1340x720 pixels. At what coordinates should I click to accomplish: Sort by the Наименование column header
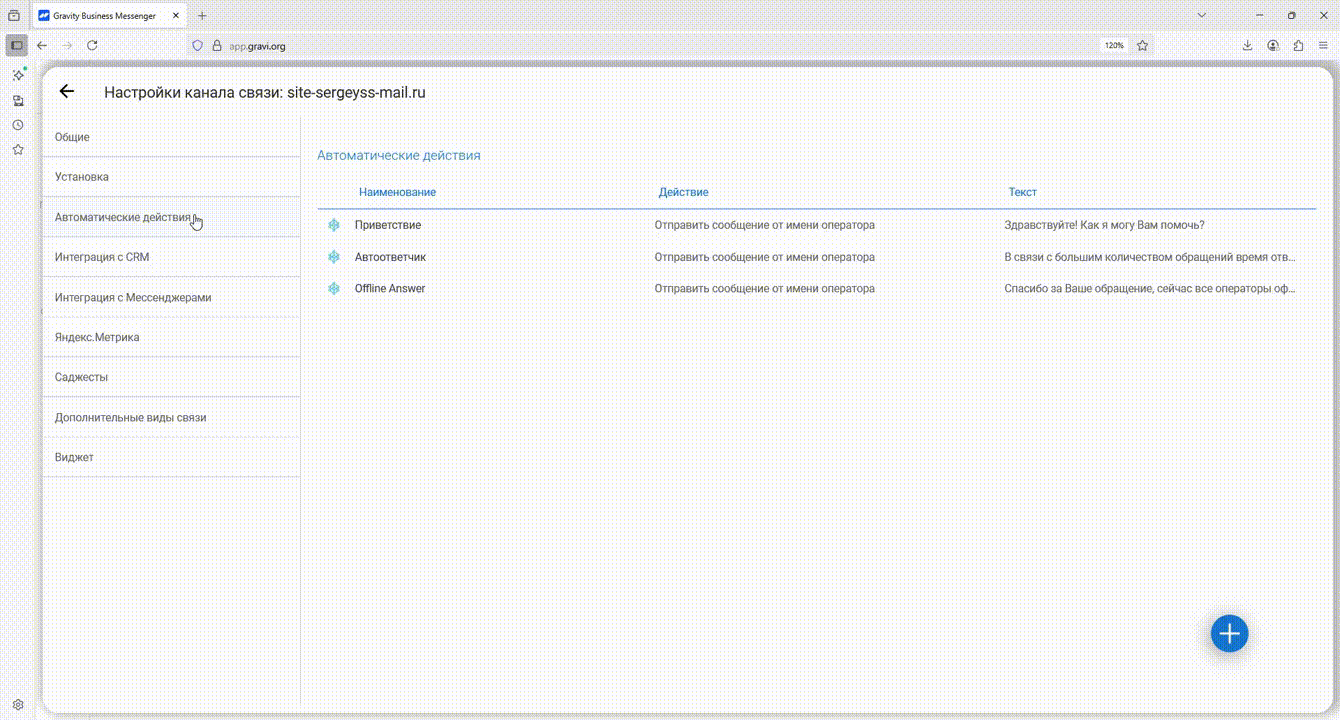click(397, 192)
